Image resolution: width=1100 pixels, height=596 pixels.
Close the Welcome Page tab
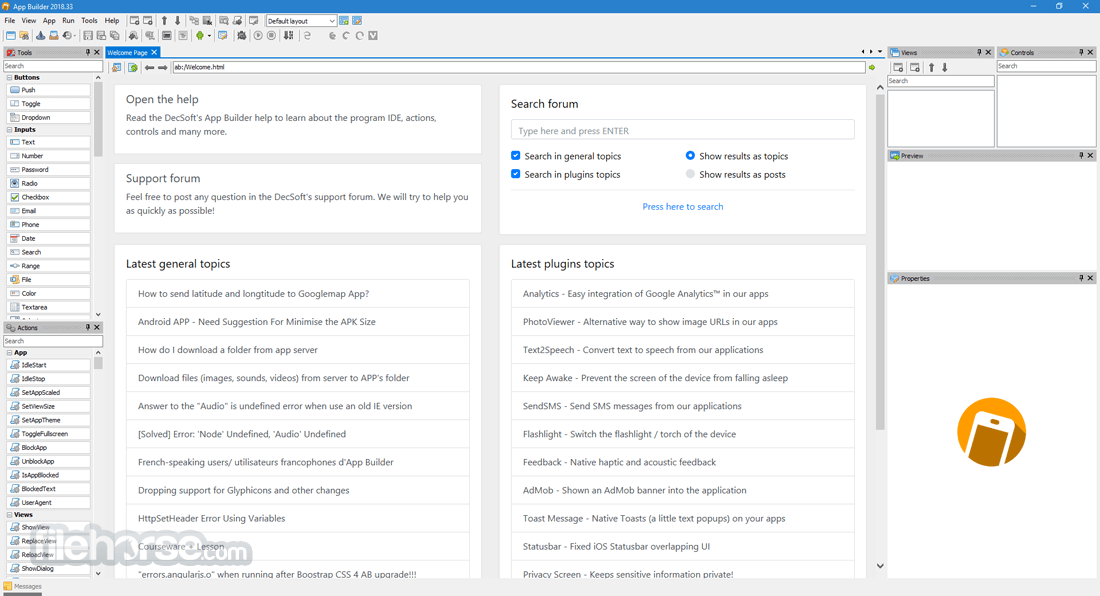point(154,53)
